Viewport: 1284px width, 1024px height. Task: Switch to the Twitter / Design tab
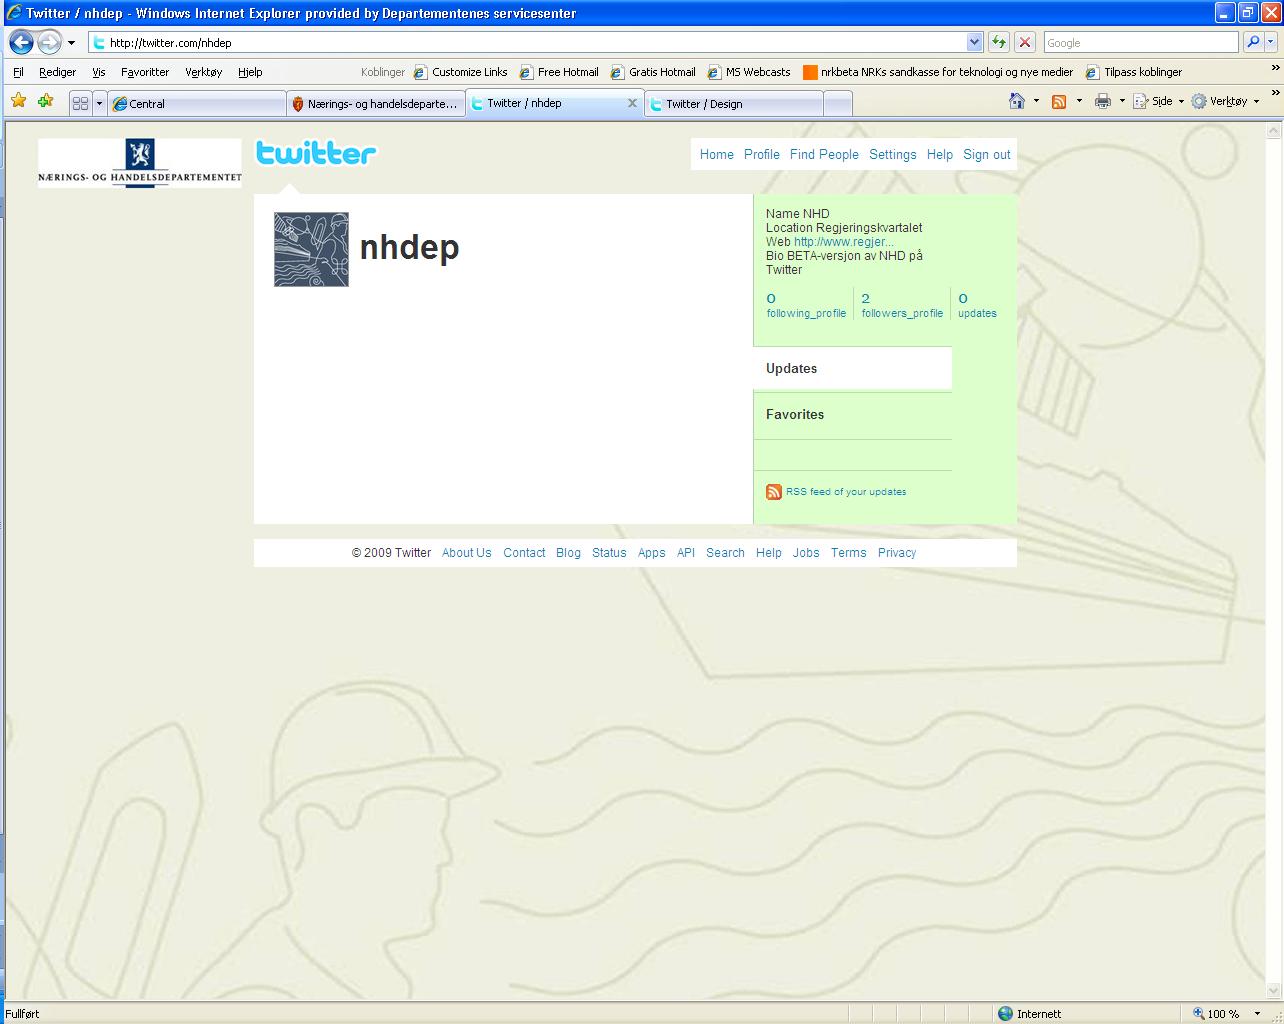click(x=734, y=103)
